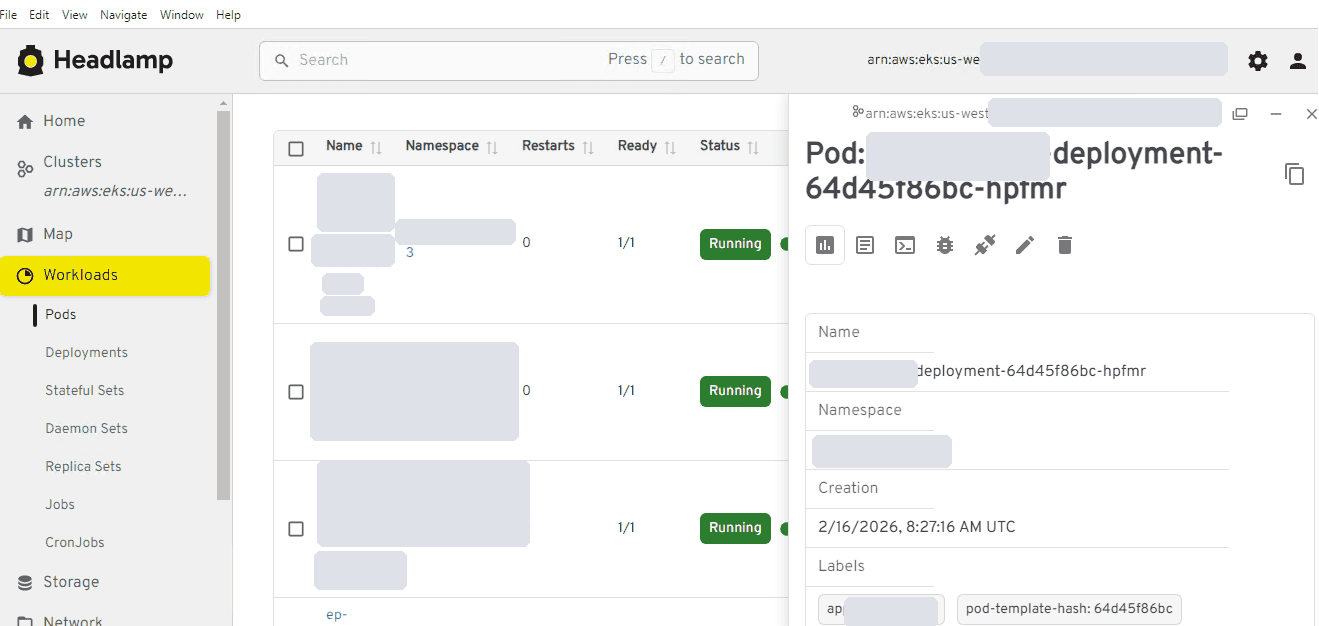1319x626 pixels.
Task: Open Deployments under Workloads
Action: tap(86, 353)
